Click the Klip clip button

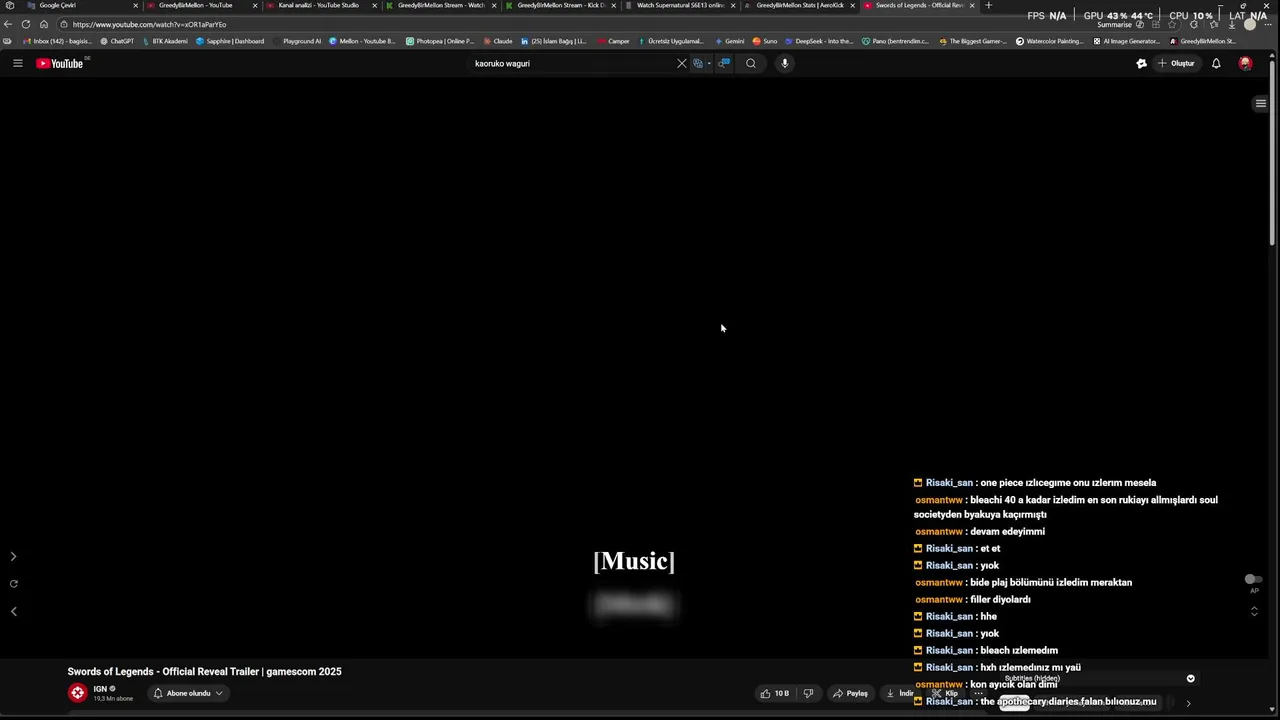(945, 693)
